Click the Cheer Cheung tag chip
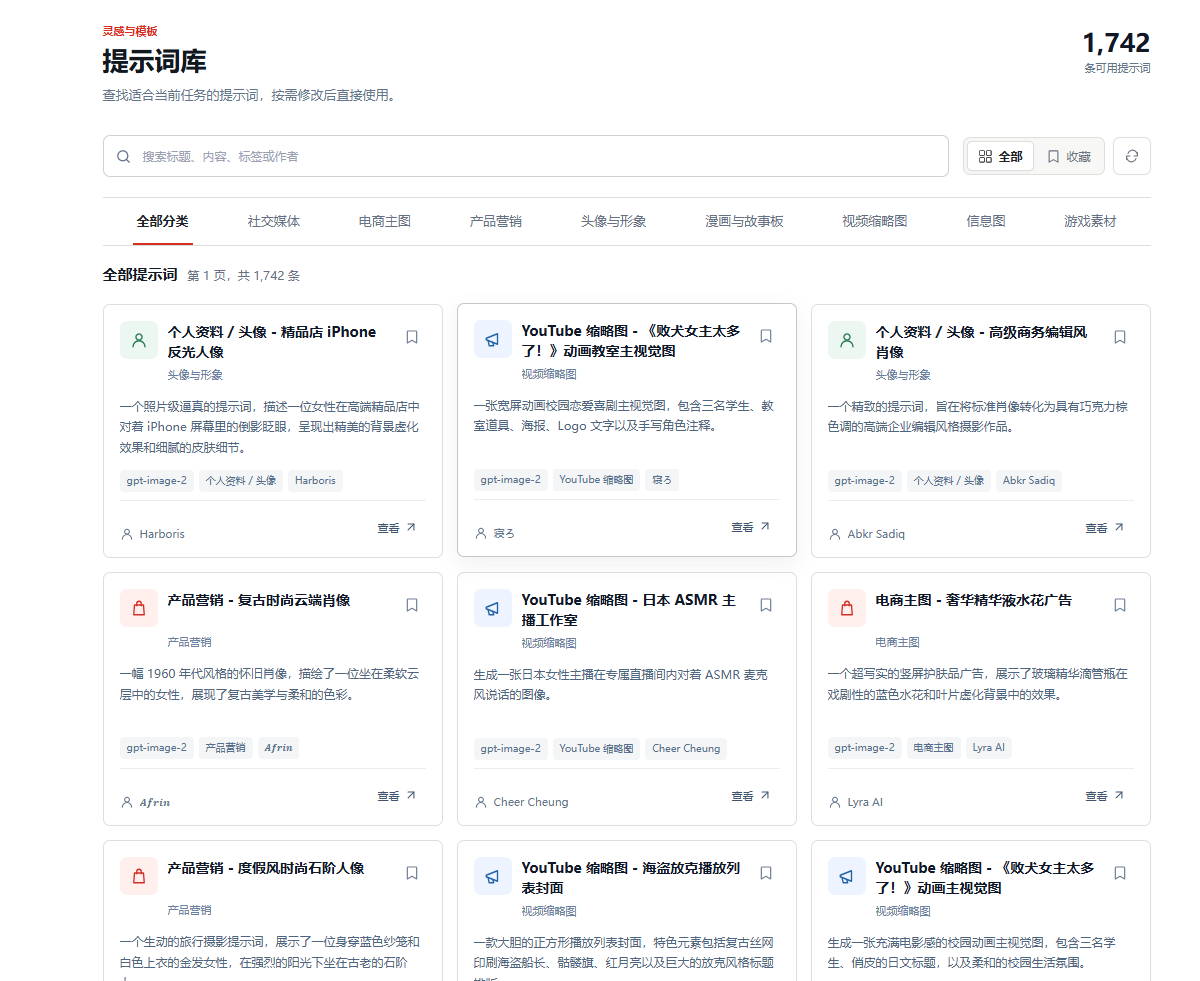This screenshot has width=1200, height=981. (x=686, y=748)
